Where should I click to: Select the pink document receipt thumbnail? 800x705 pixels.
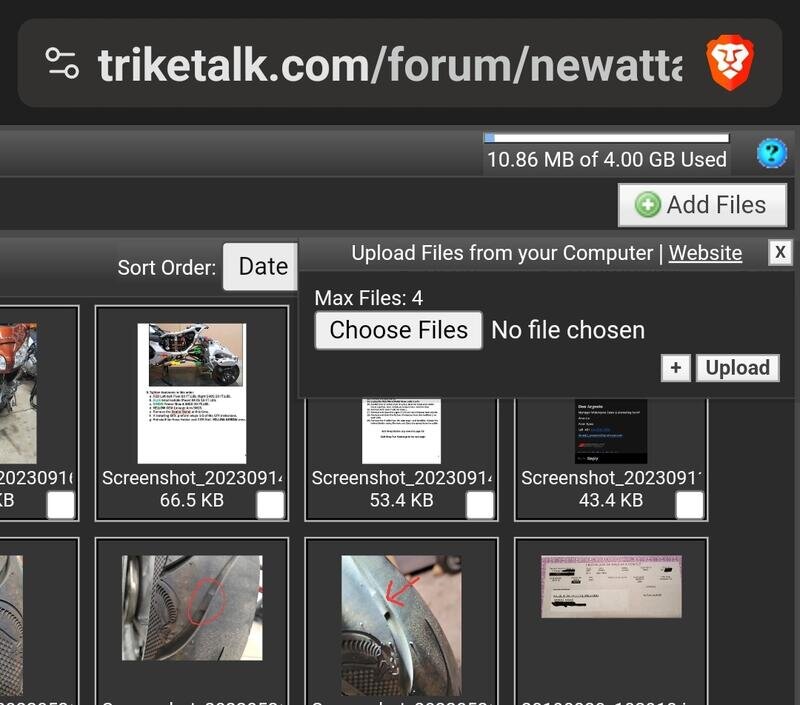(x=611, y=587)
